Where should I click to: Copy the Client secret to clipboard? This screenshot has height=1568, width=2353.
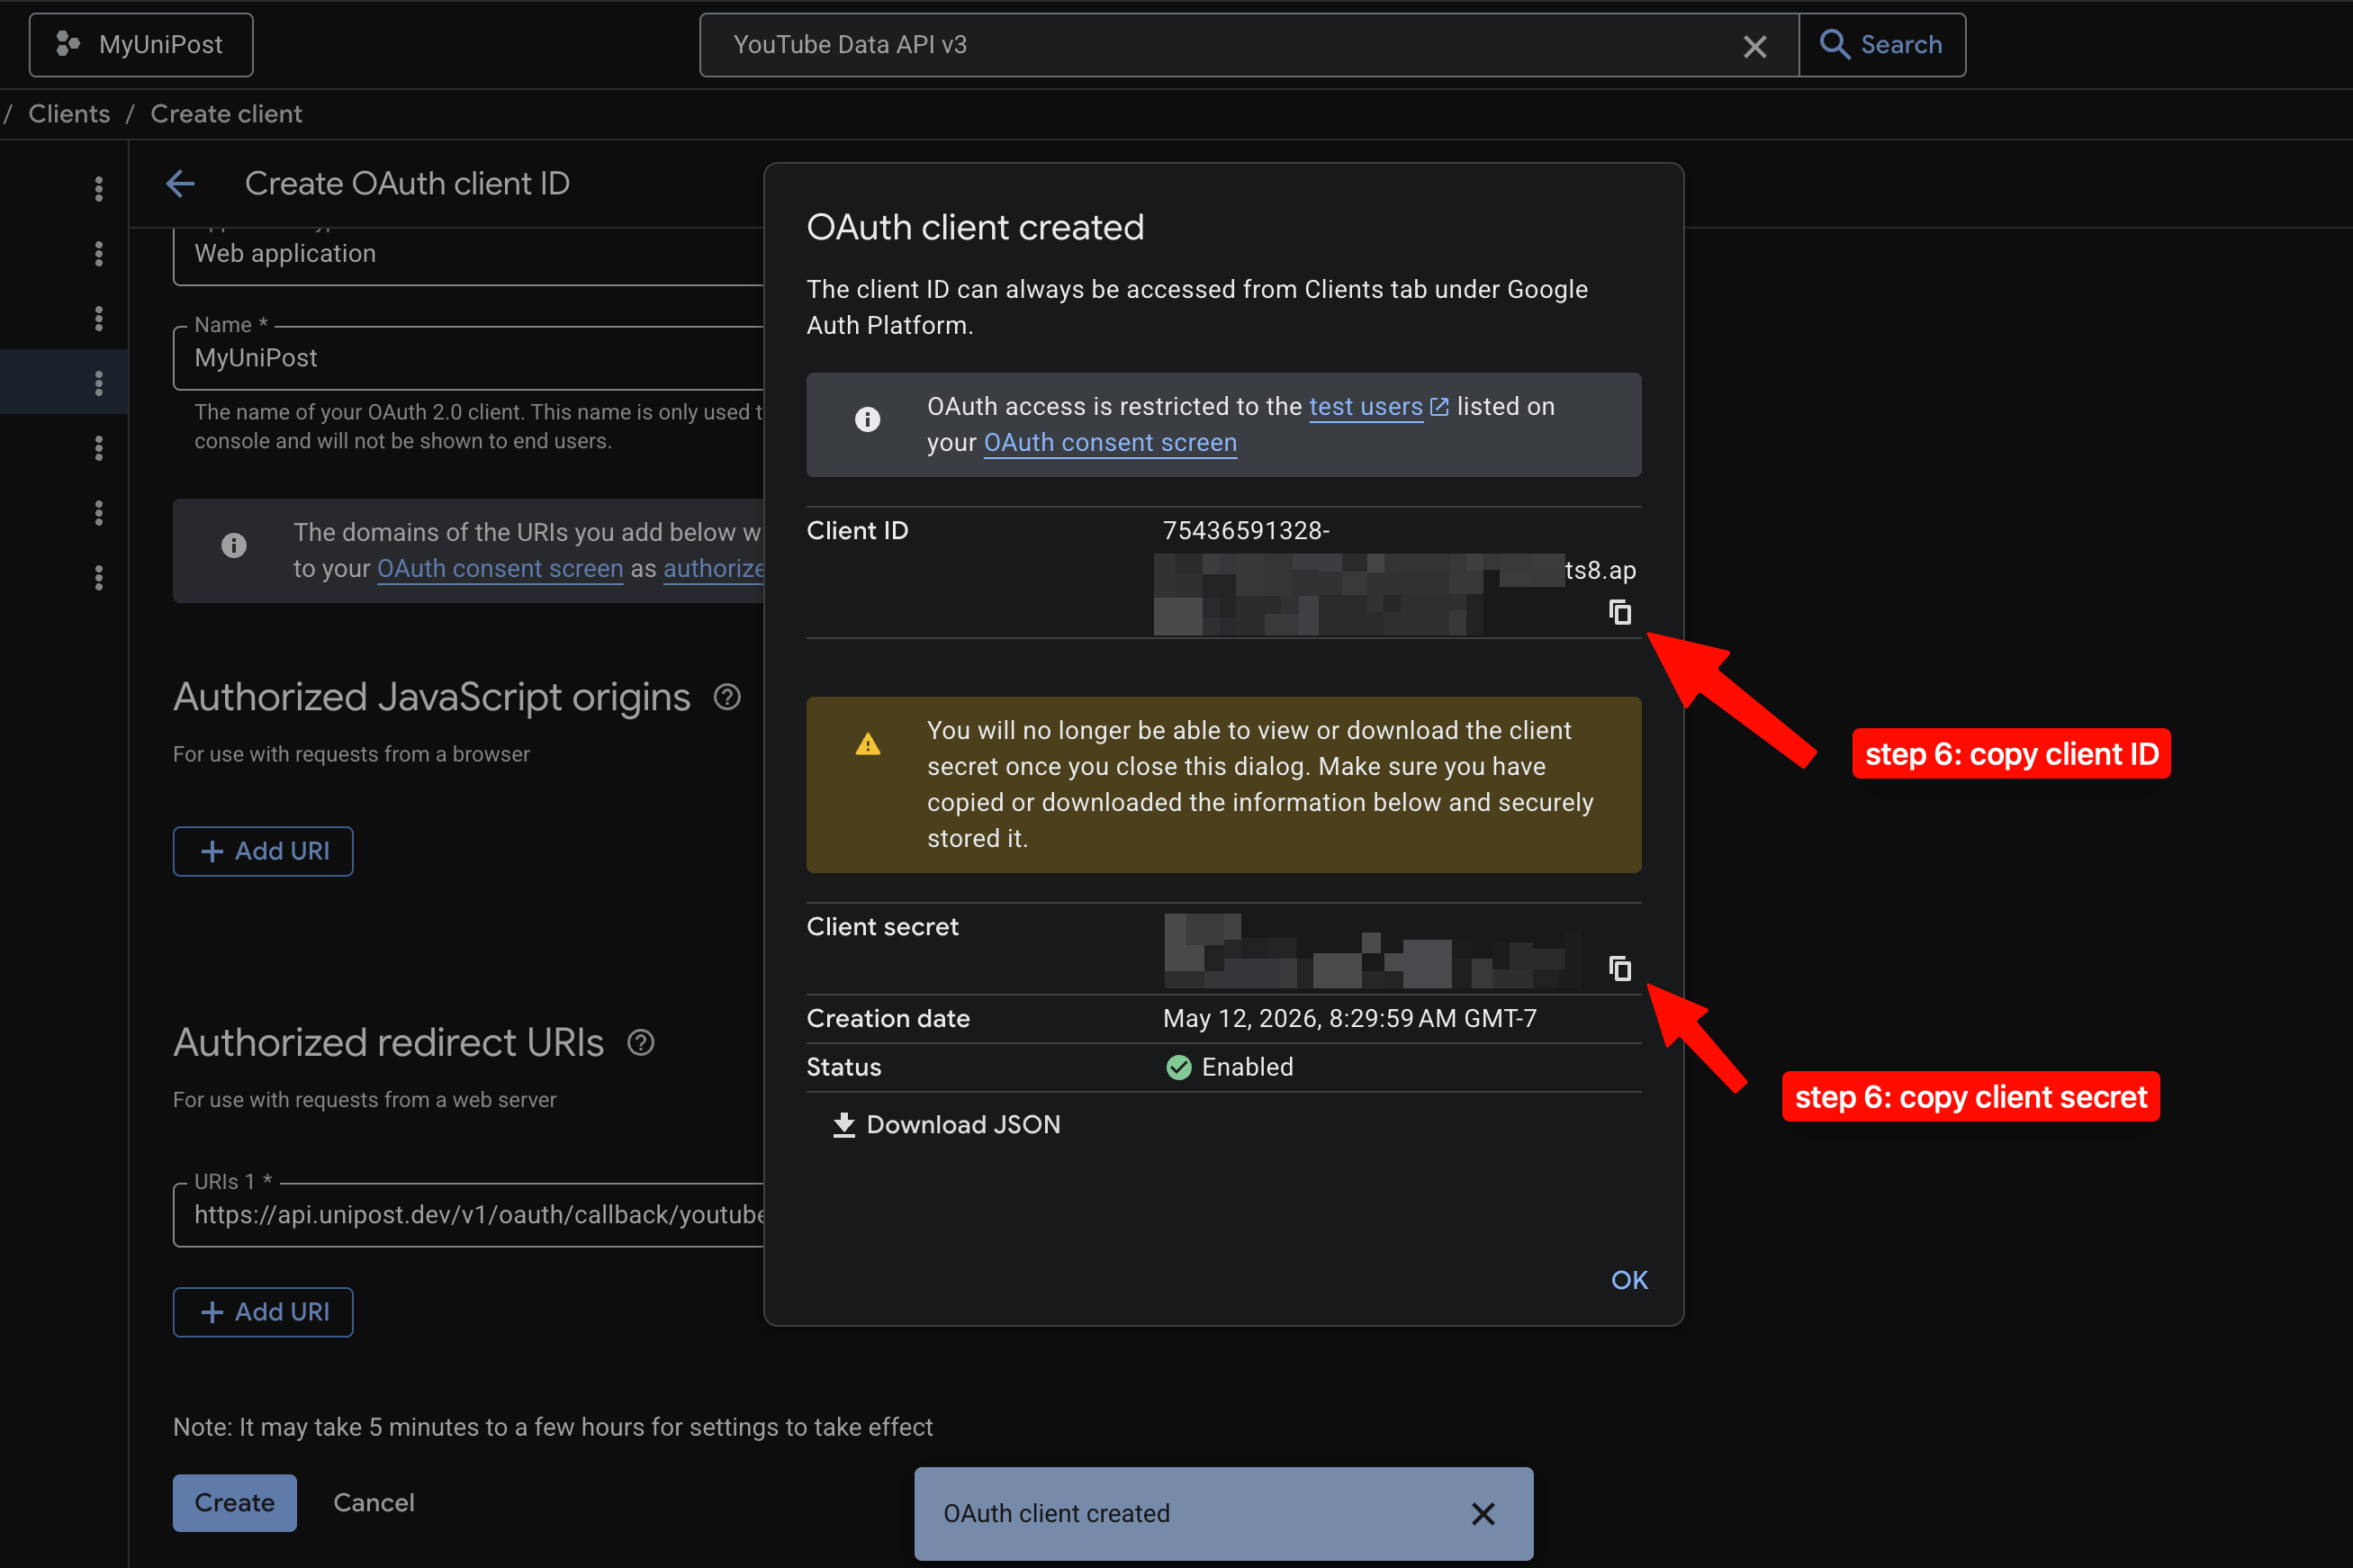1620,968
